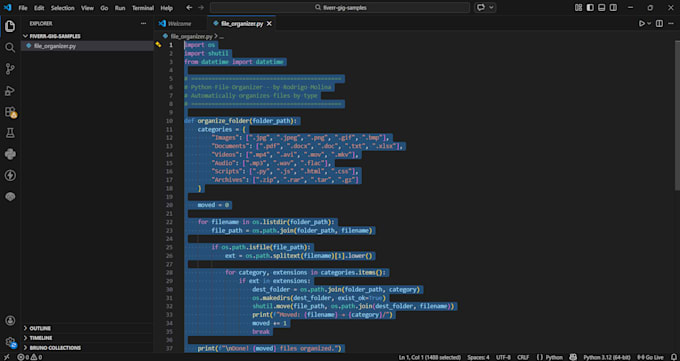This screenshot has width=680, height=361.
Task: Collapse the FIVERR-GIG-SAMPLES folder section
Action: pyautogui.click(x=87, y=36)
